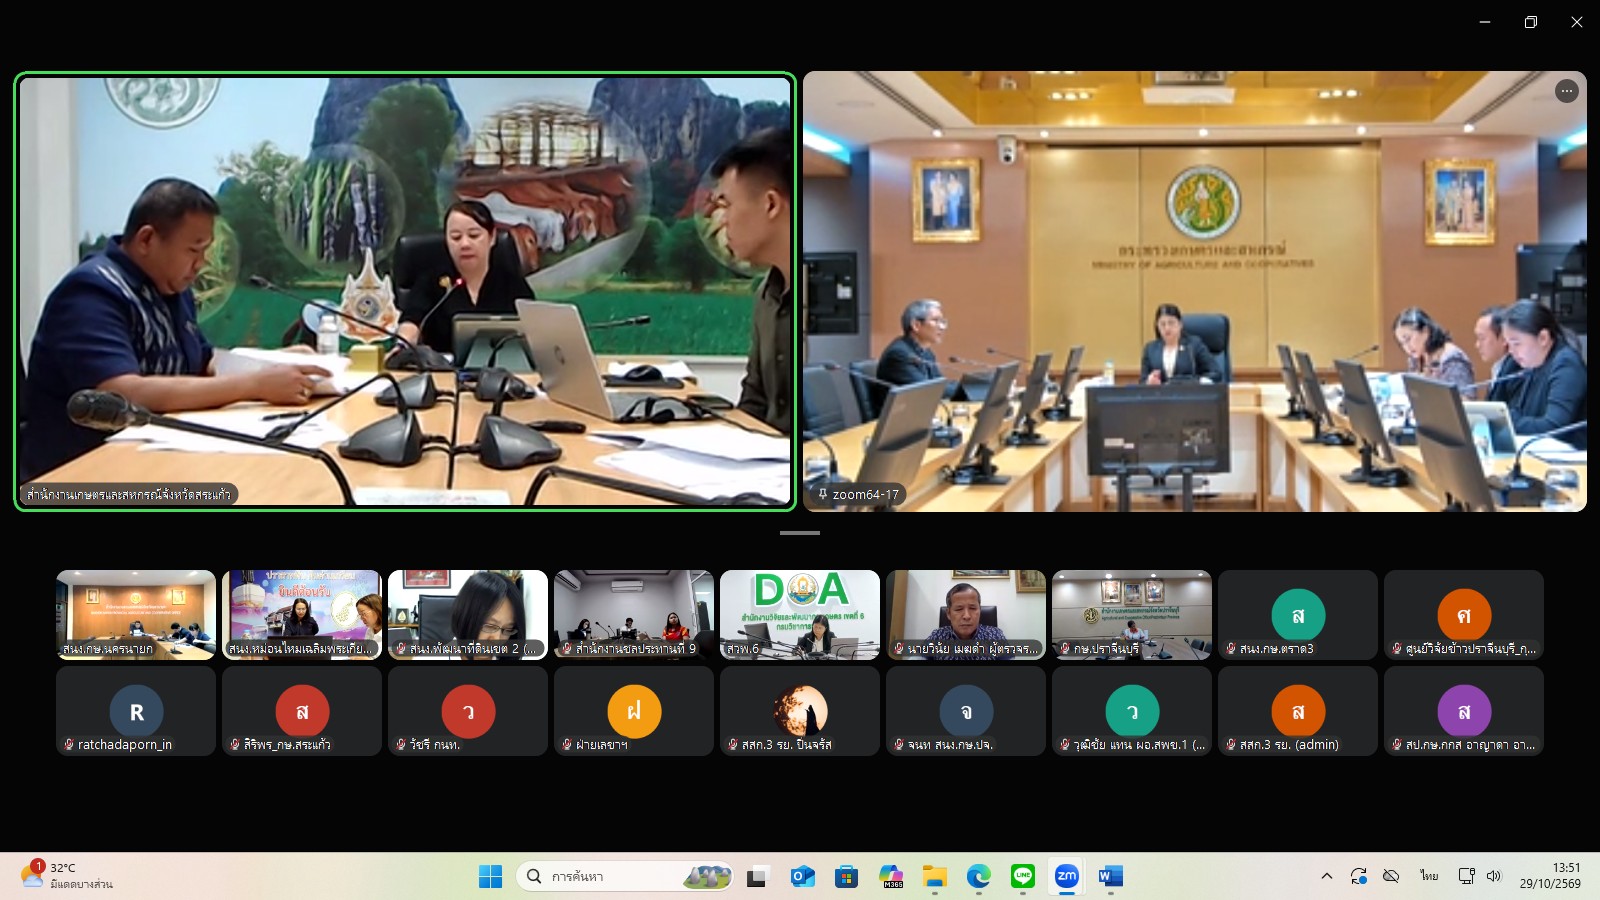1600x900 pixels.
Task: Open the volume speaker tray icon
Action: coord(1494,876)
